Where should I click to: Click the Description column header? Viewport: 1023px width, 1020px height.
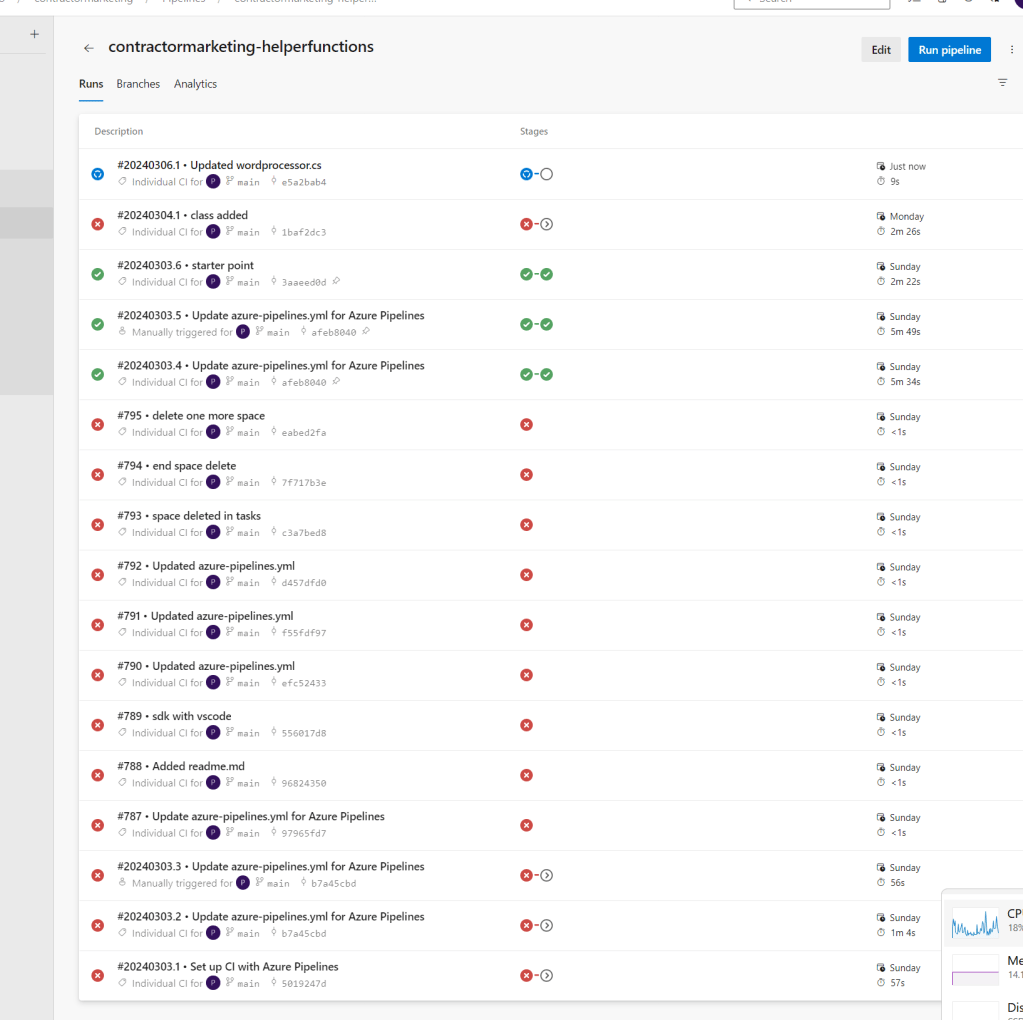pos(118,131)
